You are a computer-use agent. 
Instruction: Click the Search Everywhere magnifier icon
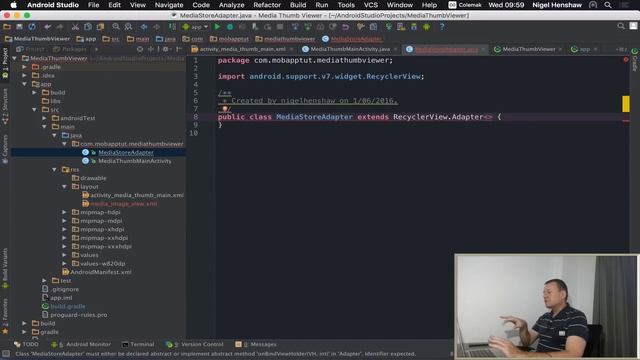(621, 26)
